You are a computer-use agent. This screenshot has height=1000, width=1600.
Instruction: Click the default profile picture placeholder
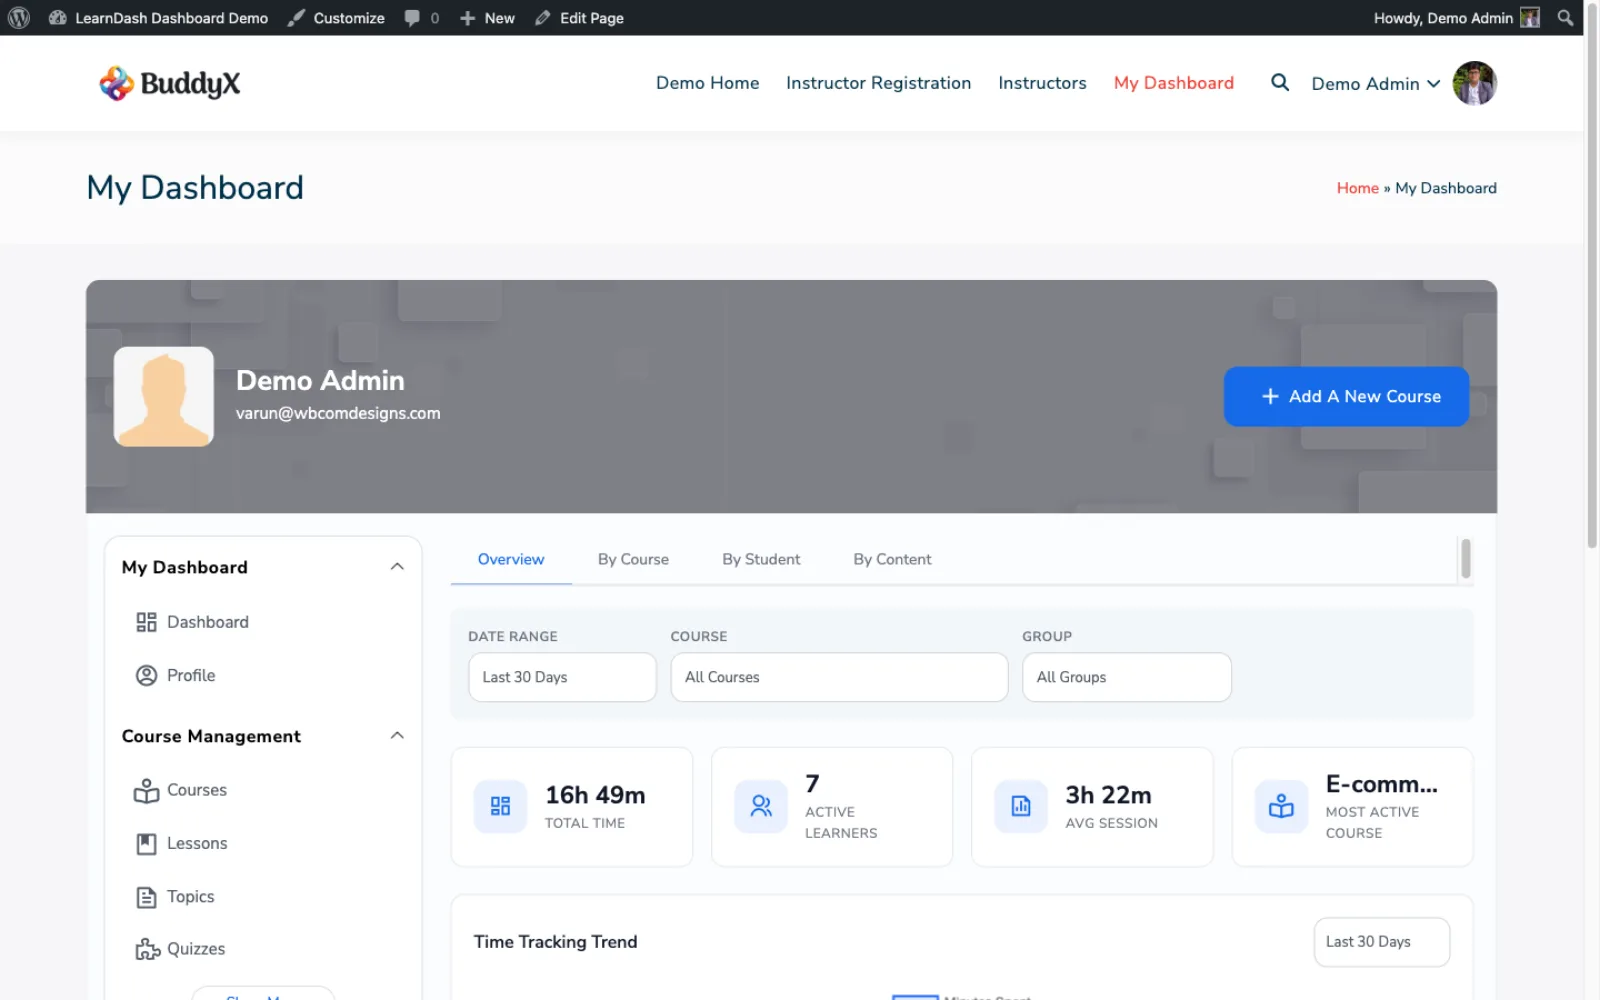tap(164, 396)
